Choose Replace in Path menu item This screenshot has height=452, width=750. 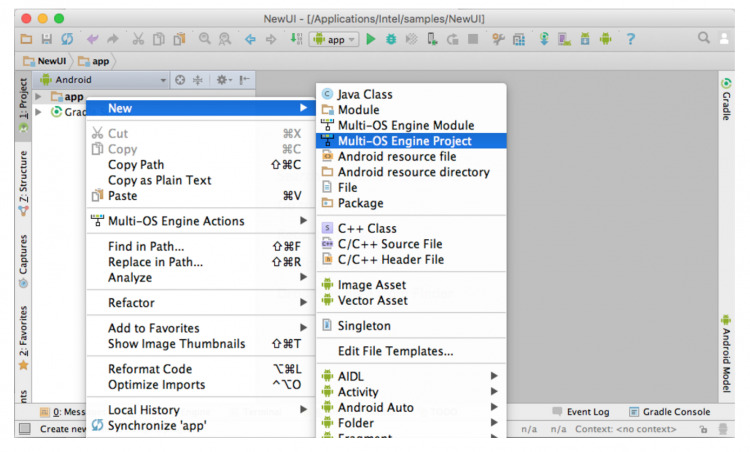point(201,262)
